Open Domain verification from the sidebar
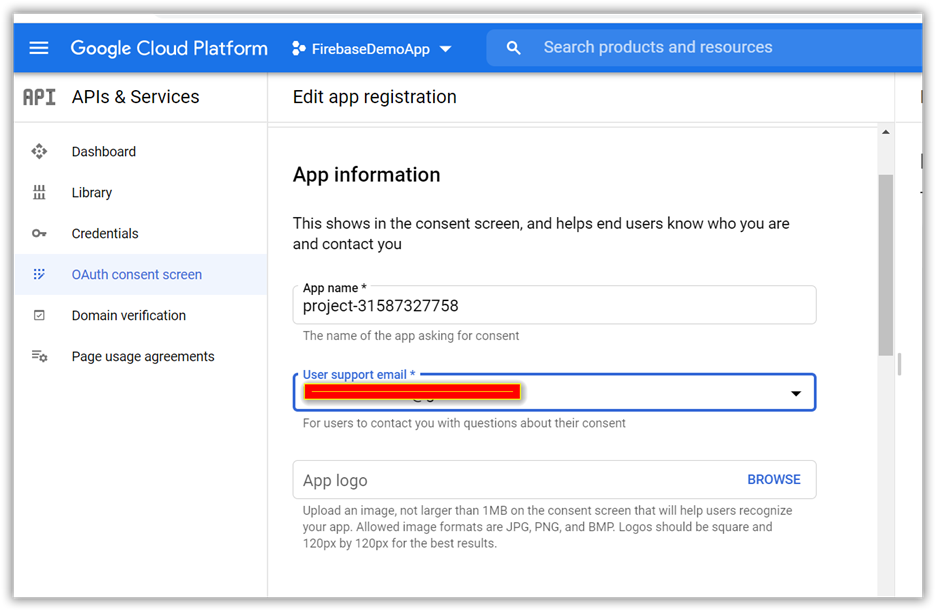Screen dimensions: 936x611 [129, 315]
